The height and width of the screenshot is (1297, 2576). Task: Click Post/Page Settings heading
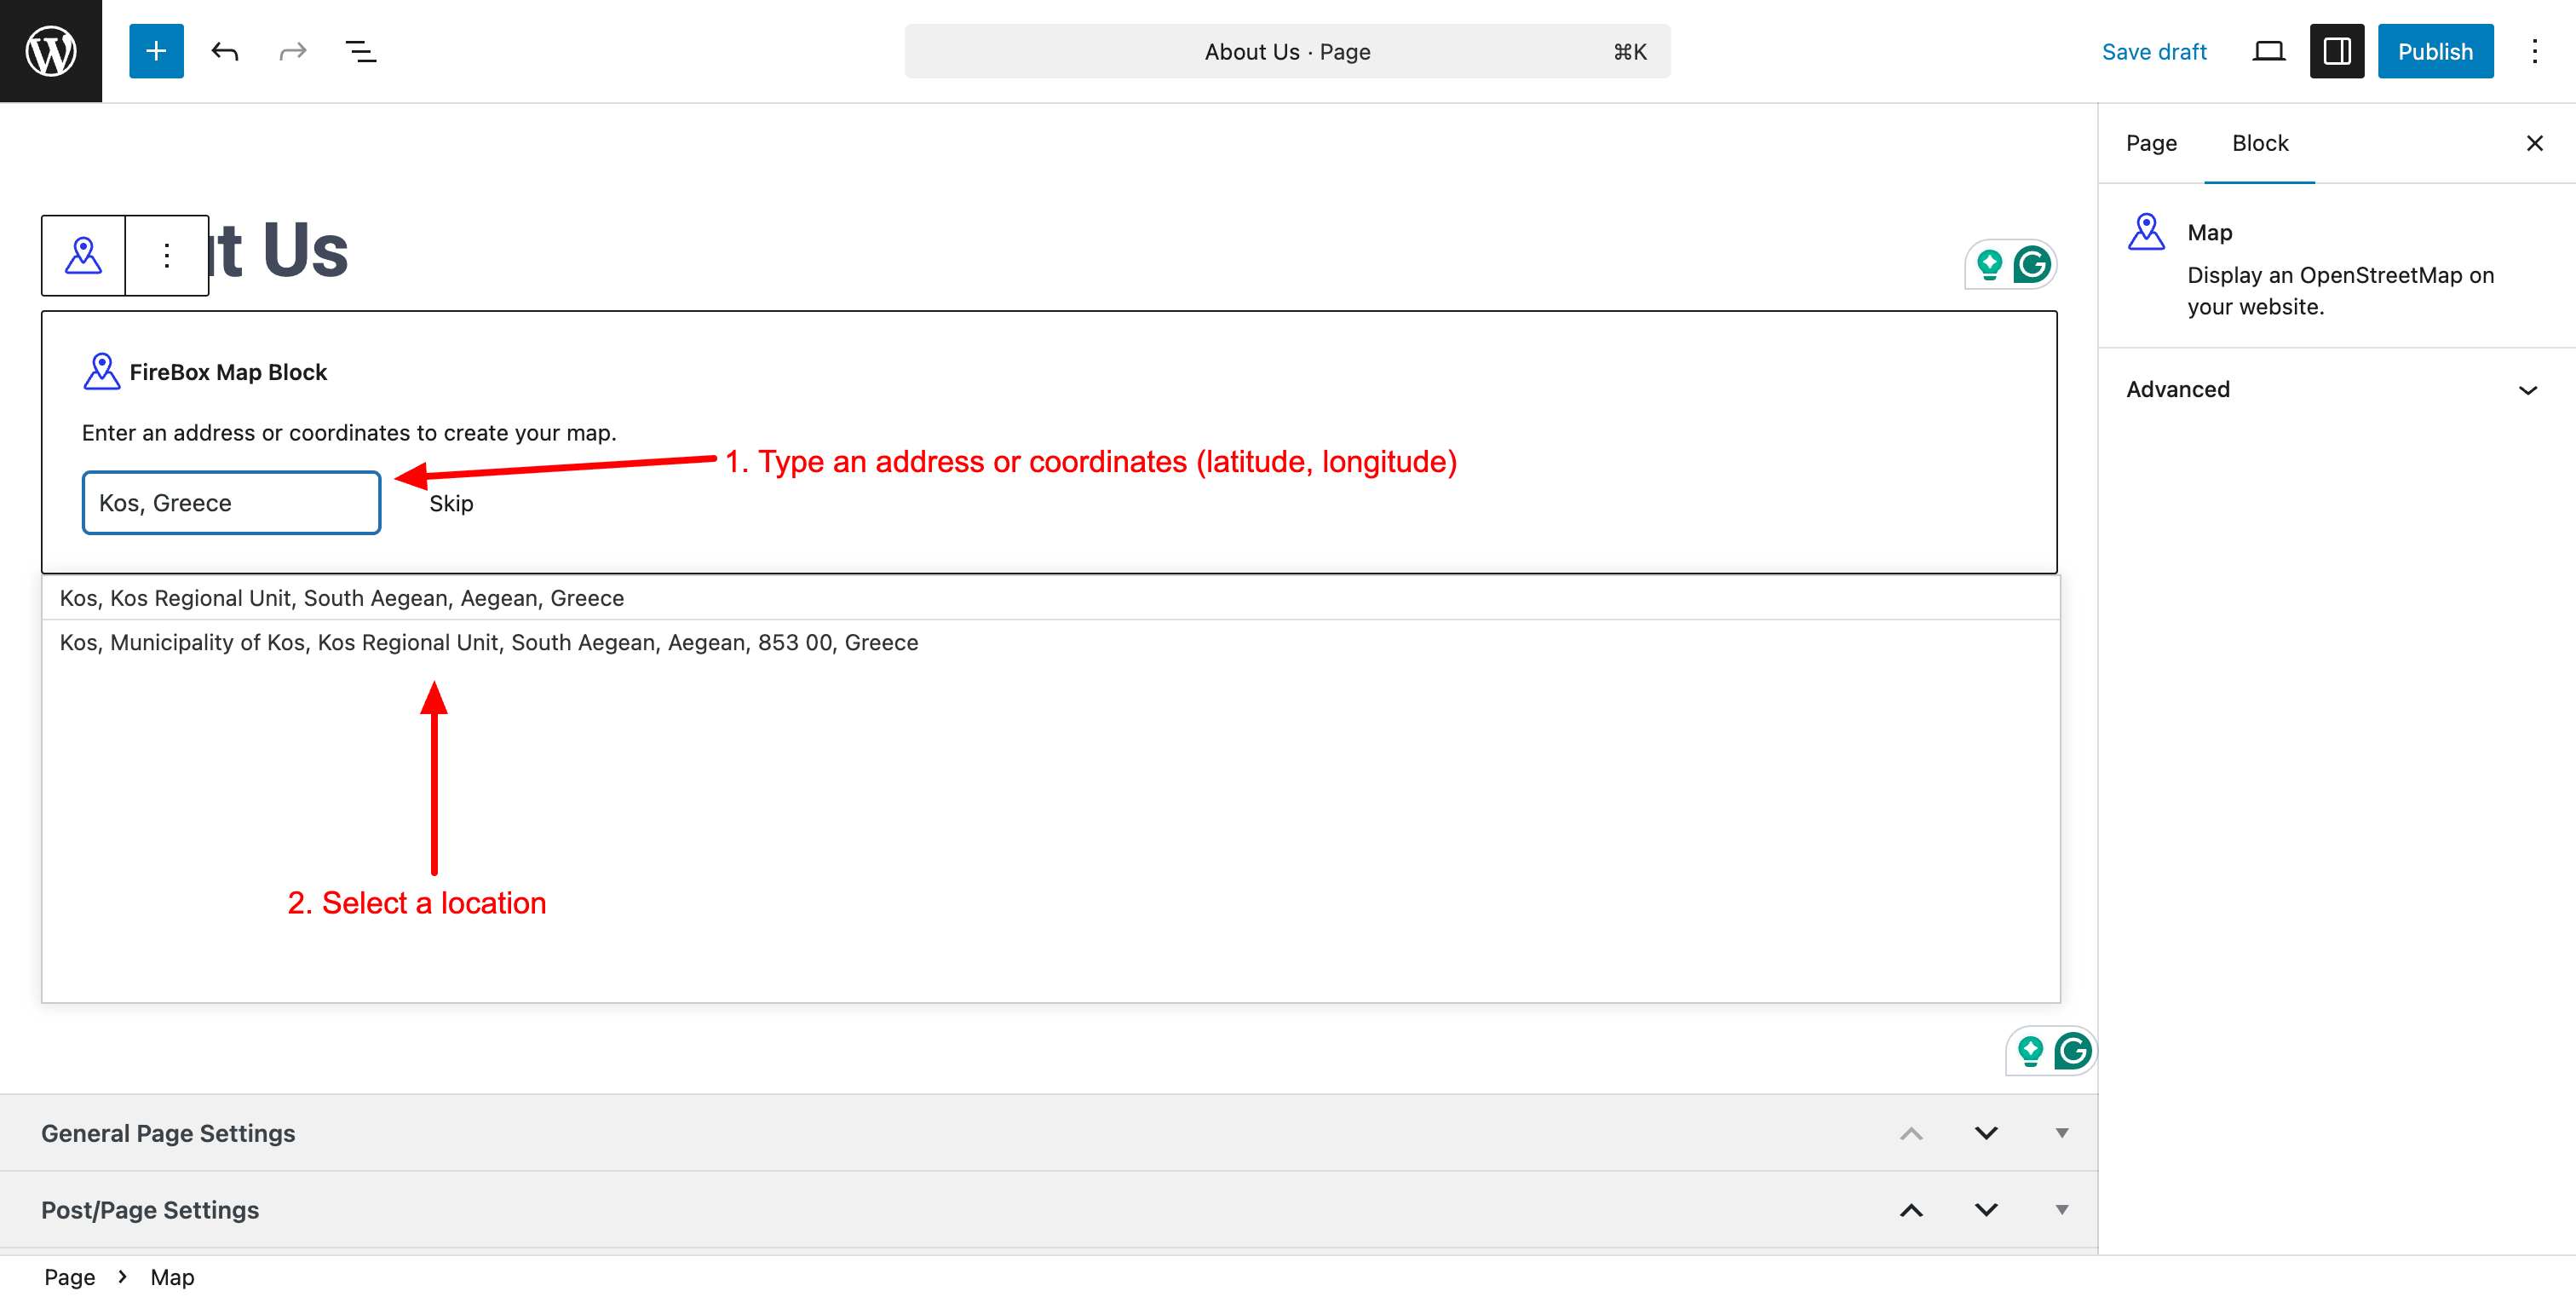tap(150, 1210)
